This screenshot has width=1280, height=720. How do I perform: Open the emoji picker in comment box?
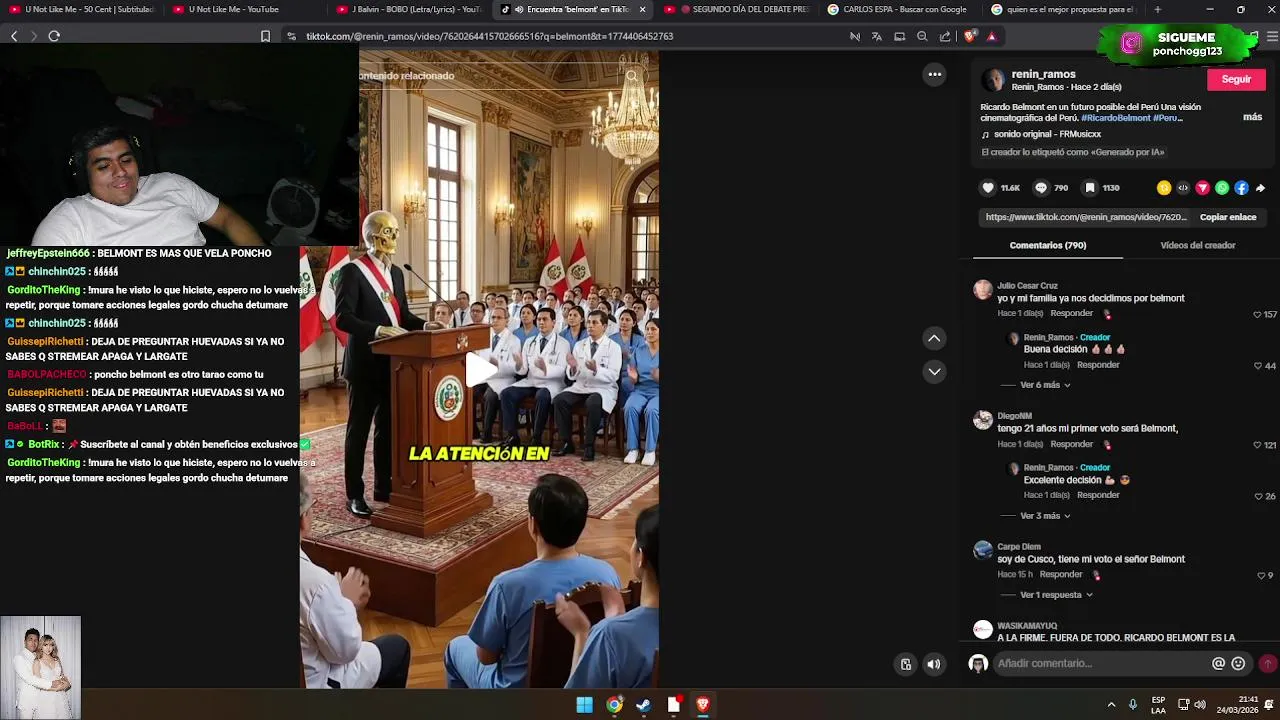(1238, 663)
